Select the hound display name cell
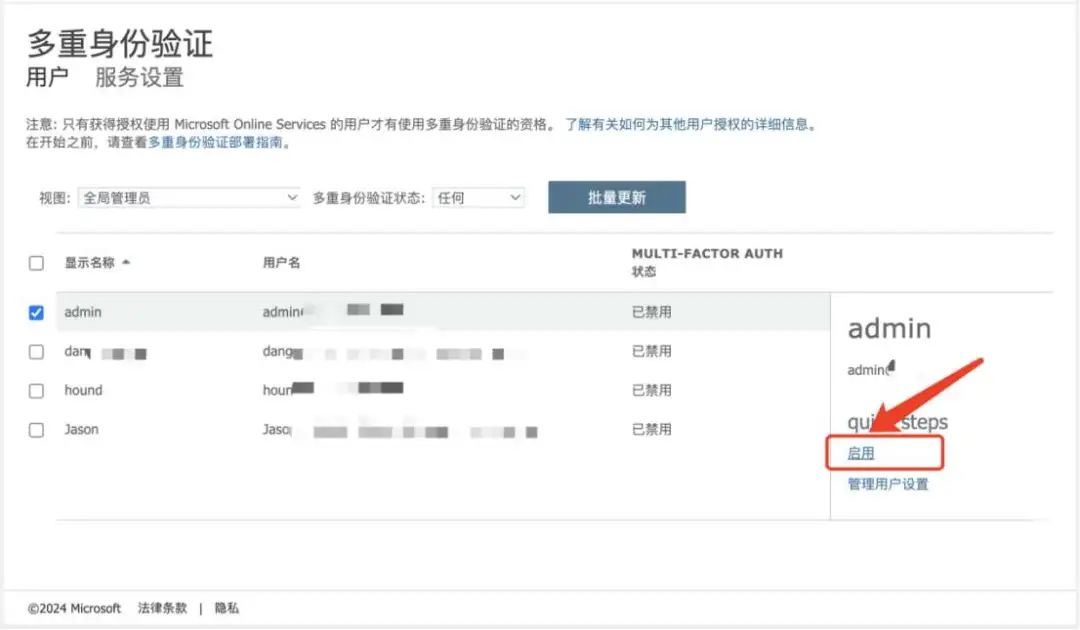 [x=83, y=390]
